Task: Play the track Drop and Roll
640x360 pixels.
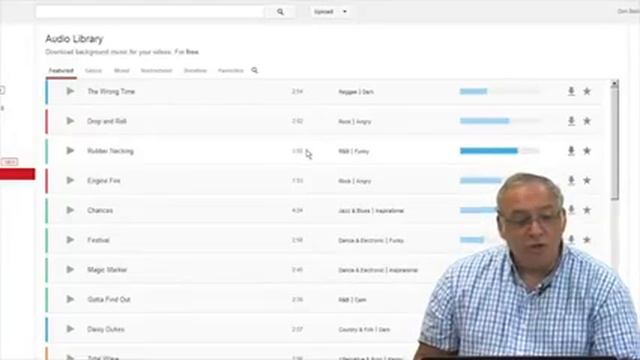Action: [x=70, y=121]
